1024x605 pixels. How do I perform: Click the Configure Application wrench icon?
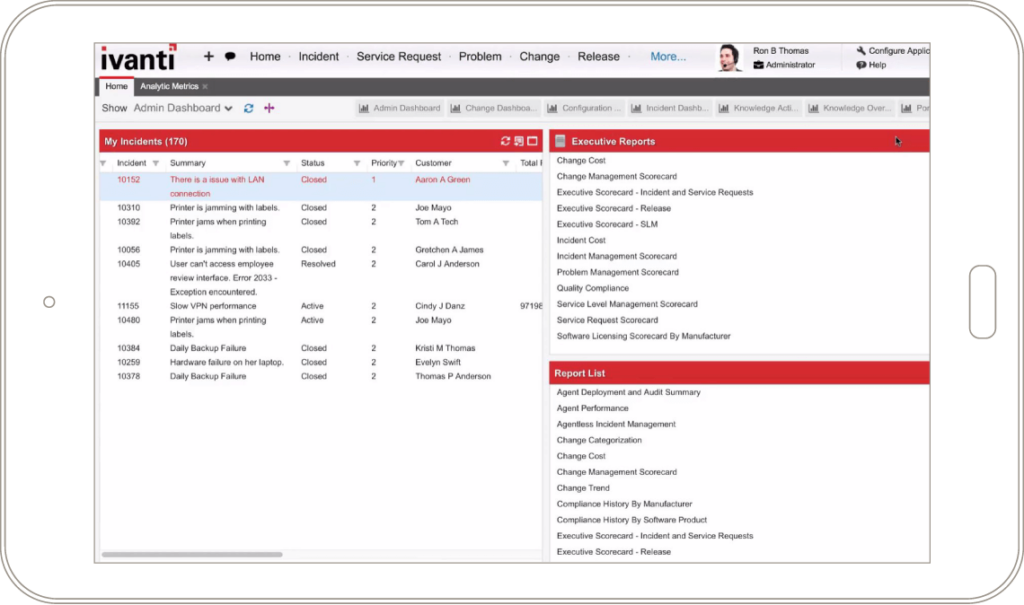tap(861, 50)
